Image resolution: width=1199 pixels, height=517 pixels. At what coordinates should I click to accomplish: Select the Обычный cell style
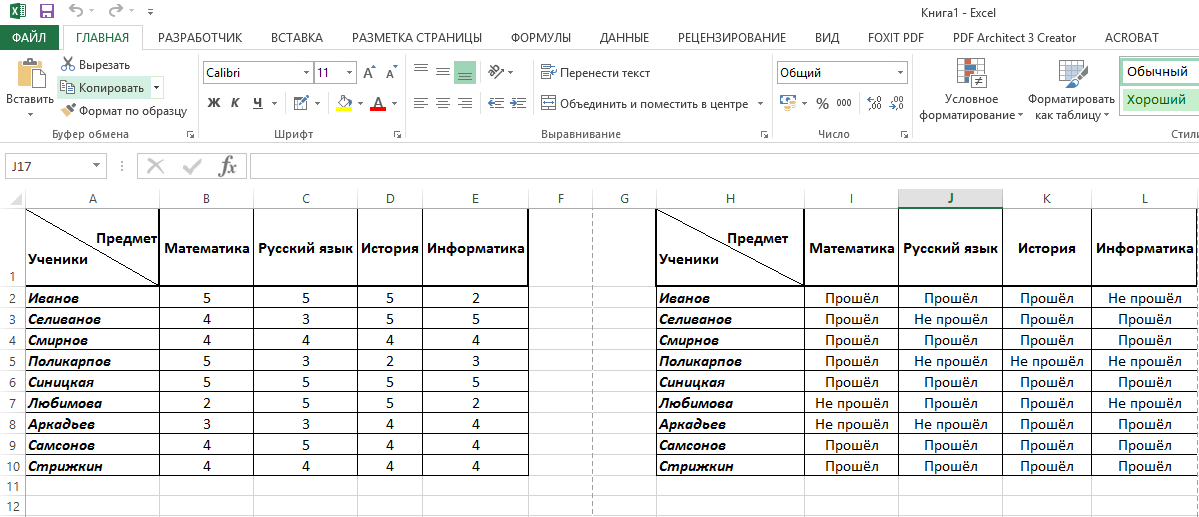[1159, 73]
